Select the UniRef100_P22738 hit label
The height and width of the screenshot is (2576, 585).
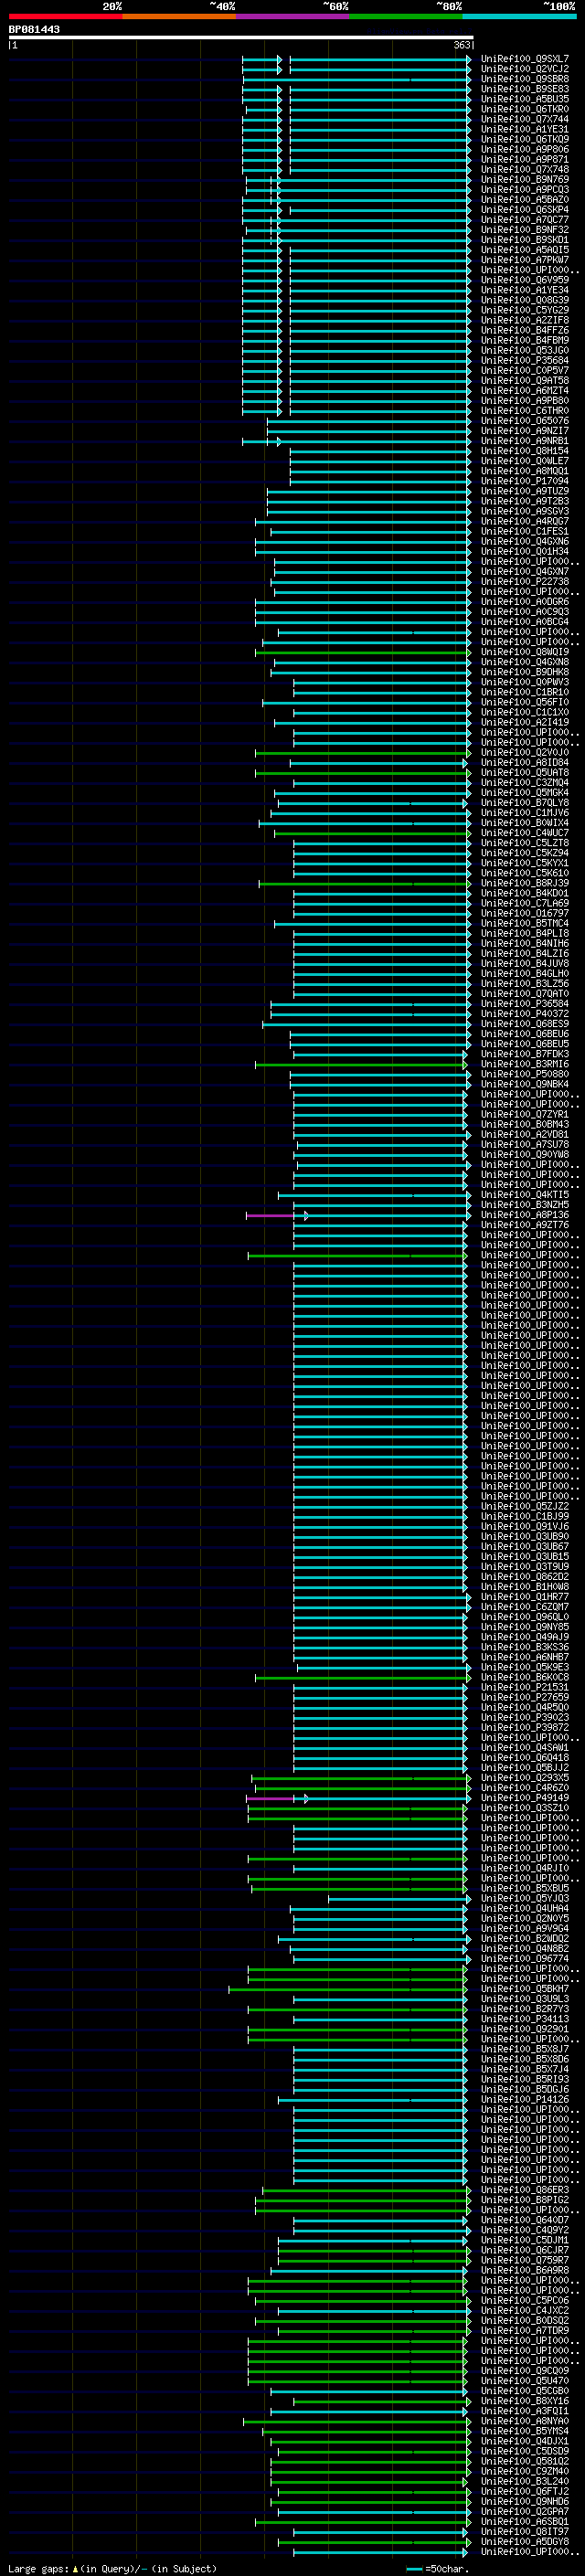(x=524, y=581)
